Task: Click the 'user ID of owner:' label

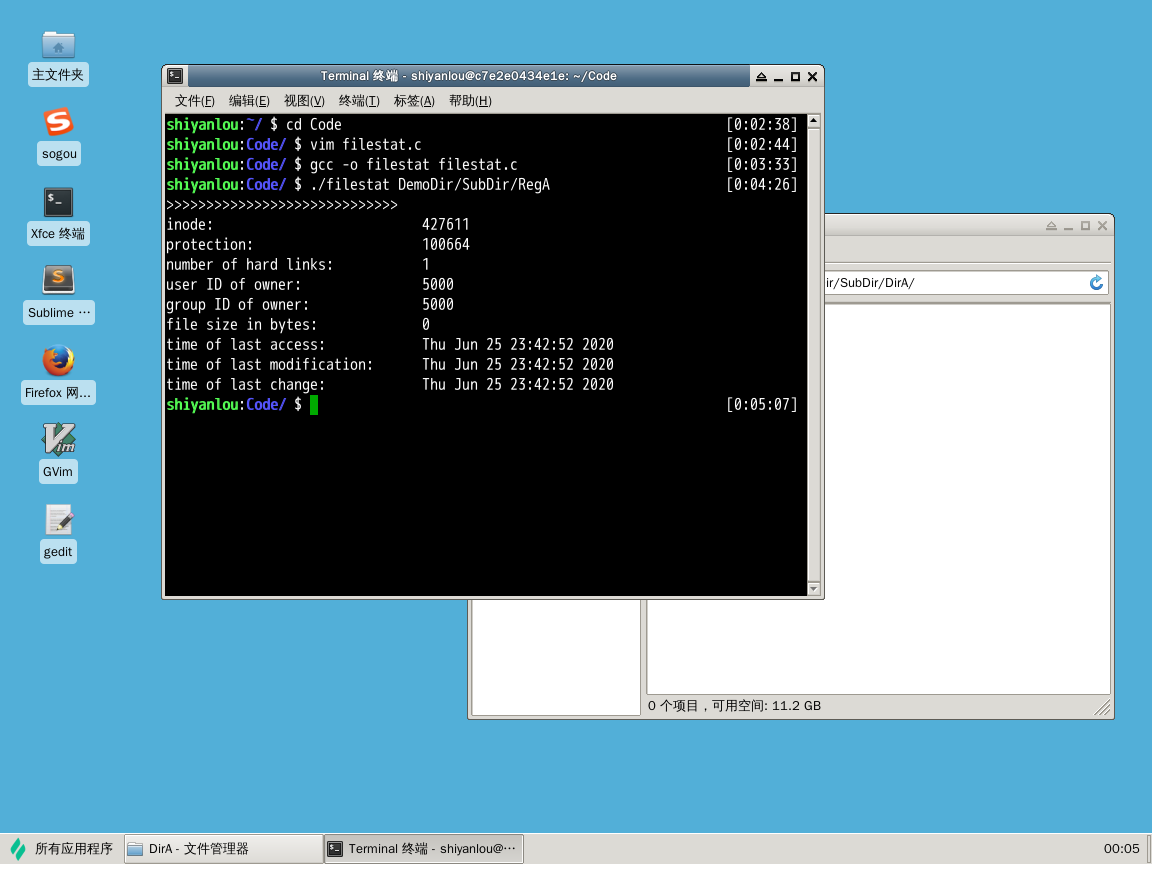Action: coord(233,284)
